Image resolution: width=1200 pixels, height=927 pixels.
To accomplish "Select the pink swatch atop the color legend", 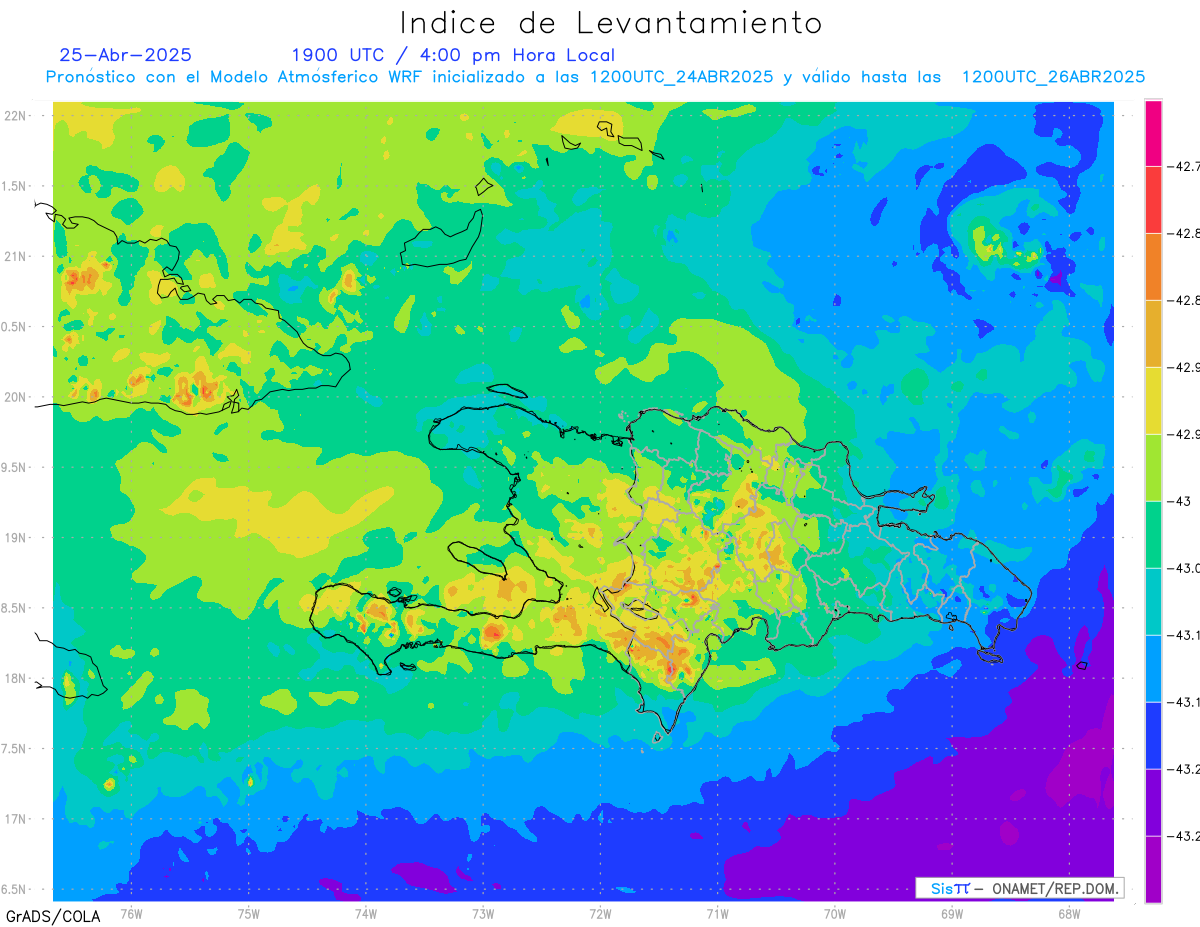I will tap(1153, 133).
